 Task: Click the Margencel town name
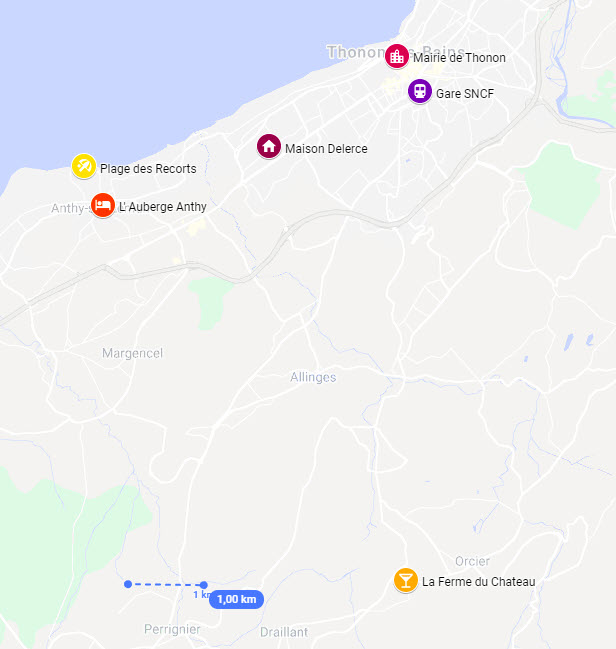[x=132, y=353]
